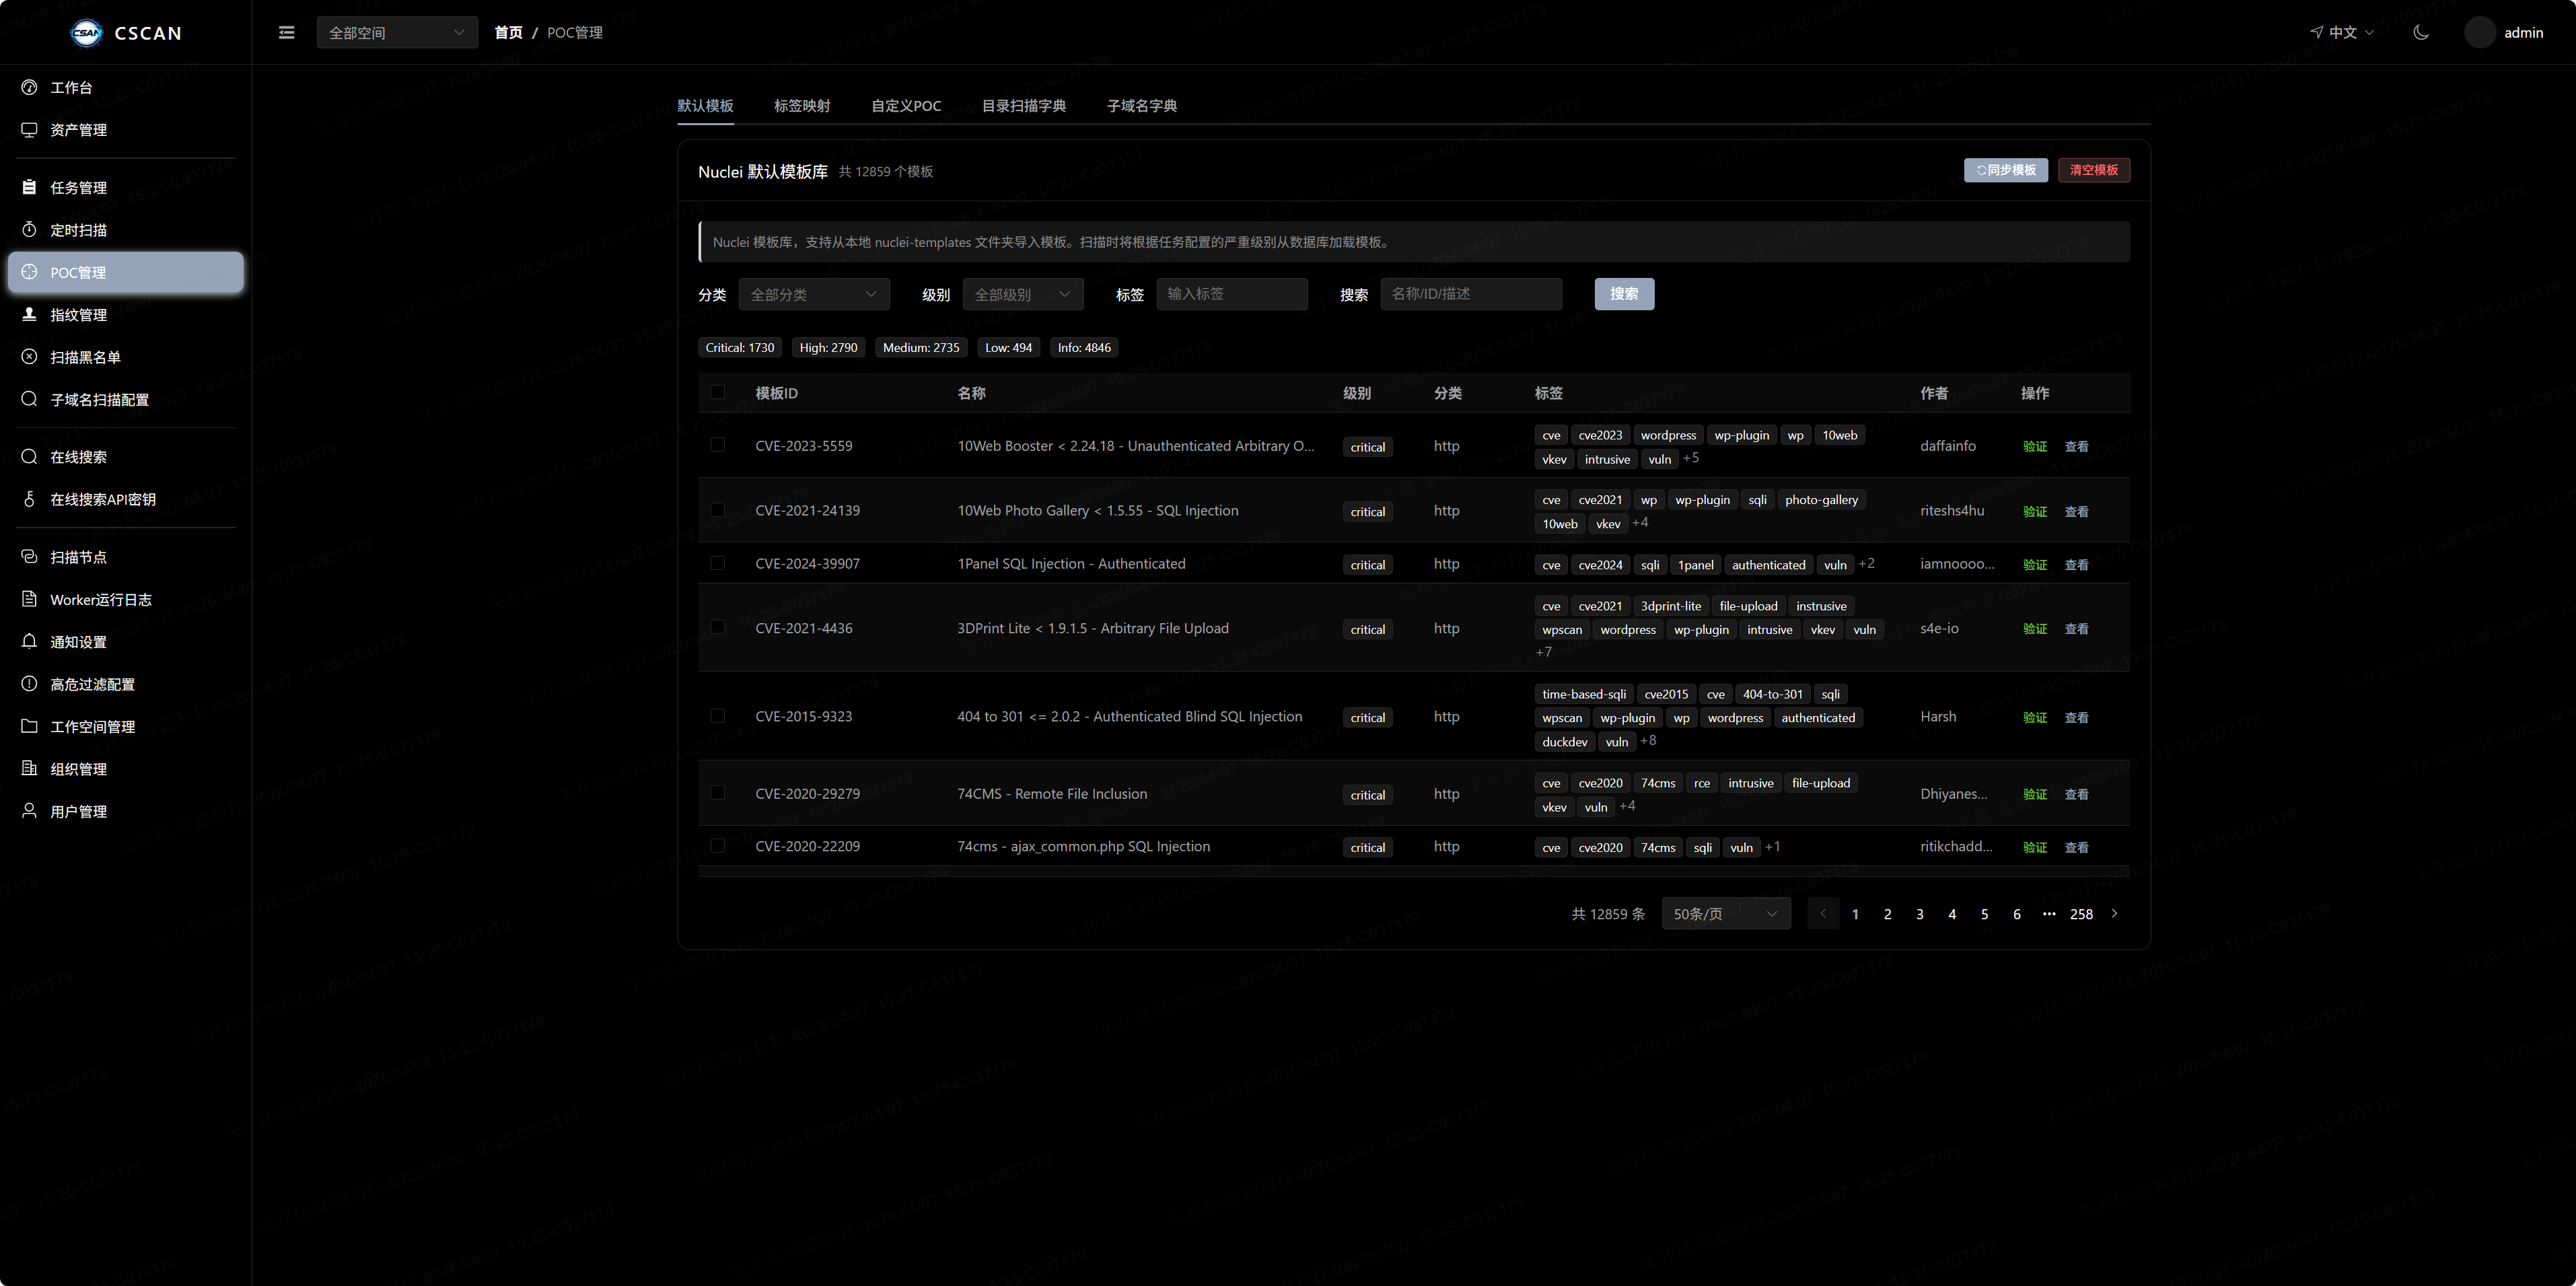
Task: Open 在线搜索 magnifier icon in sidebar
Action: (x=29, y=456)
